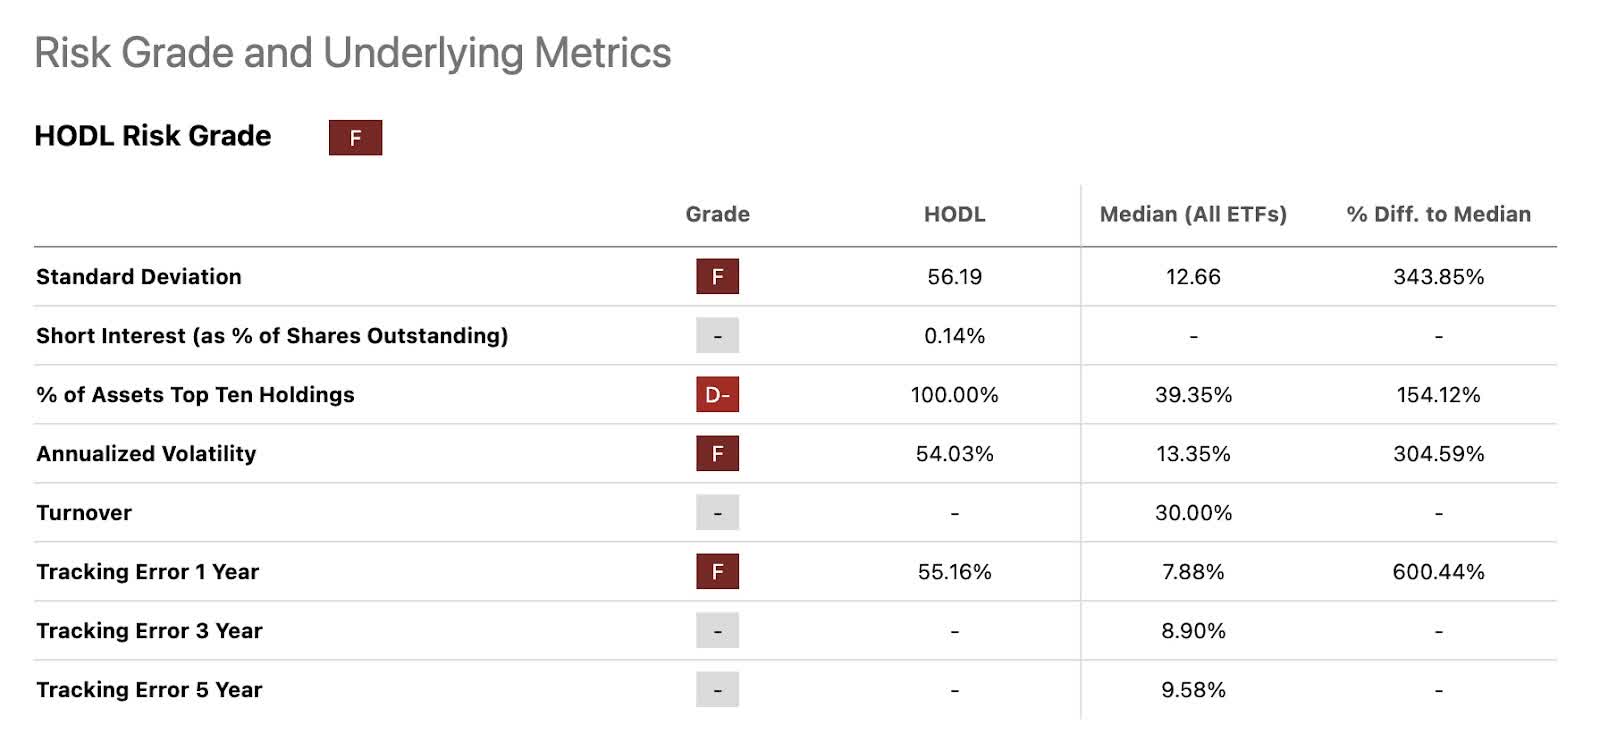
Task: Click the Risk Grade and Underlying Metrics heading
Action: point(352,53)
